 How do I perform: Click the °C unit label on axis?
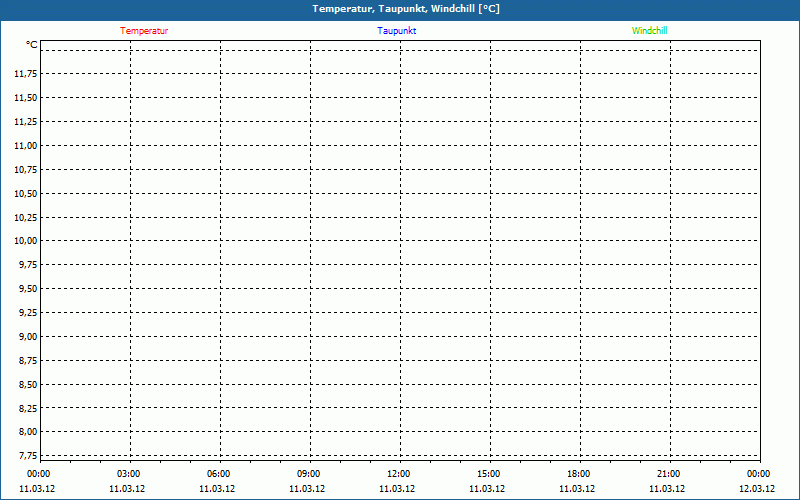[x=32, y=45]
